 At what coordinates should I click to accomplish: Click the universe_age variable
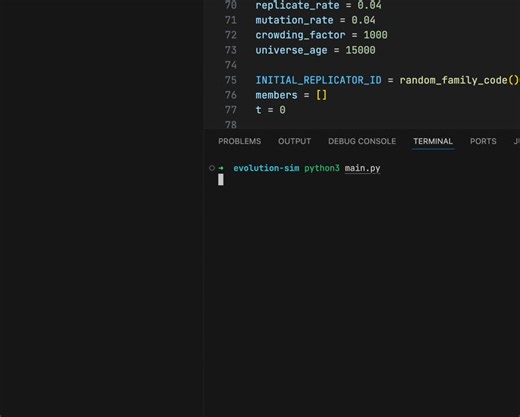(291, 50)
